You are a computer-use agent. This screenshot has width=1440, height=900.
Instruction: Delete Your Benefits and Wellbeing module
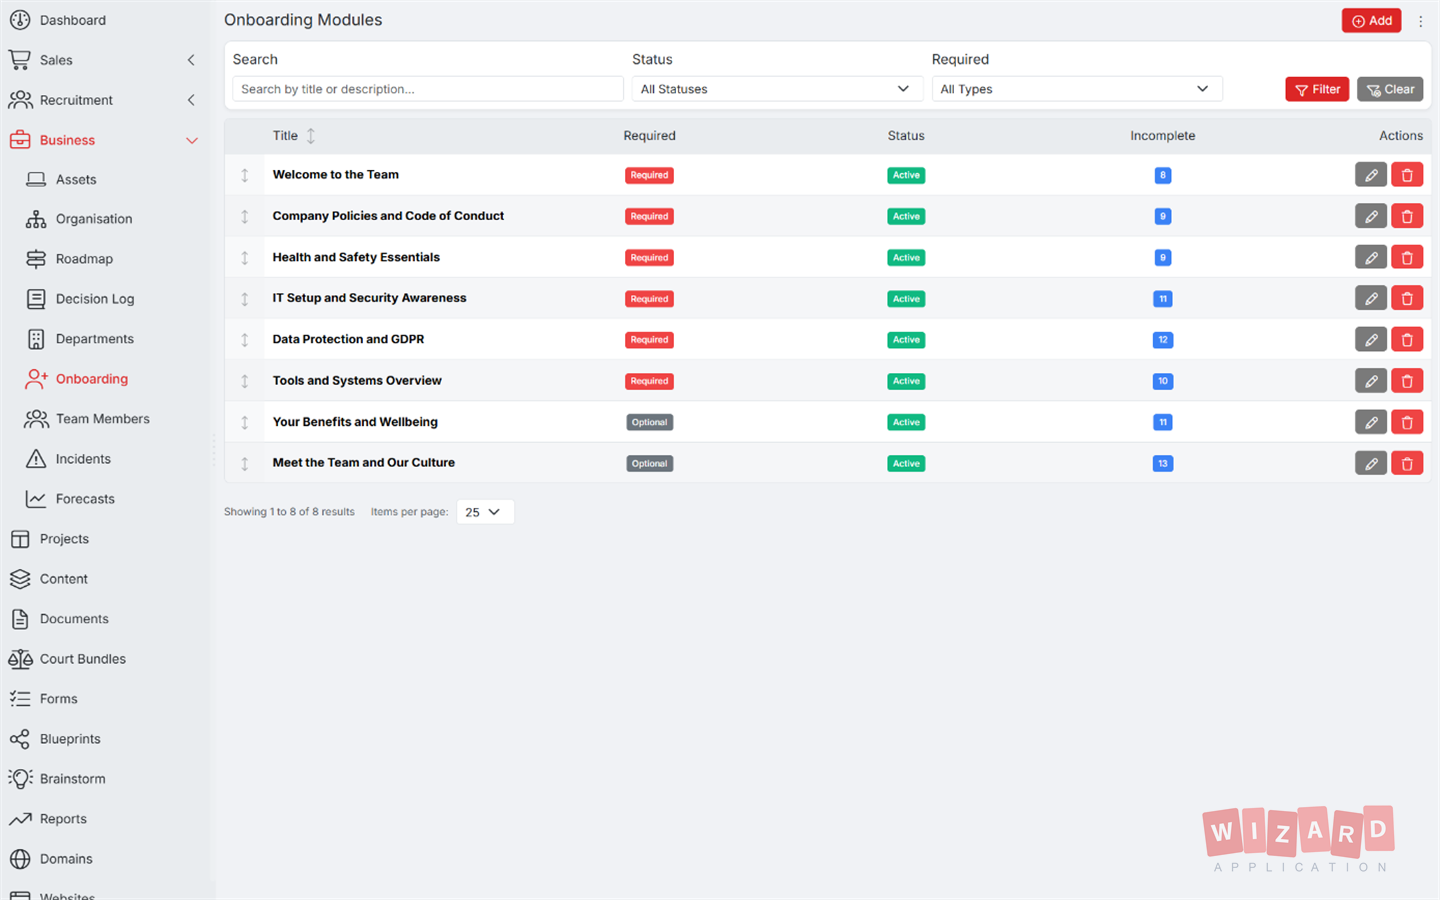pyautogui.click(x=1407, y=422)
